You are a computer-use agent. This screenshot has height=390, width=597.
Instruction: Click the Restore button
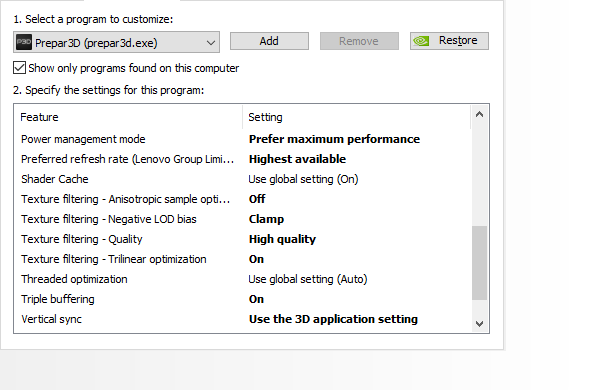click(449, 41)
